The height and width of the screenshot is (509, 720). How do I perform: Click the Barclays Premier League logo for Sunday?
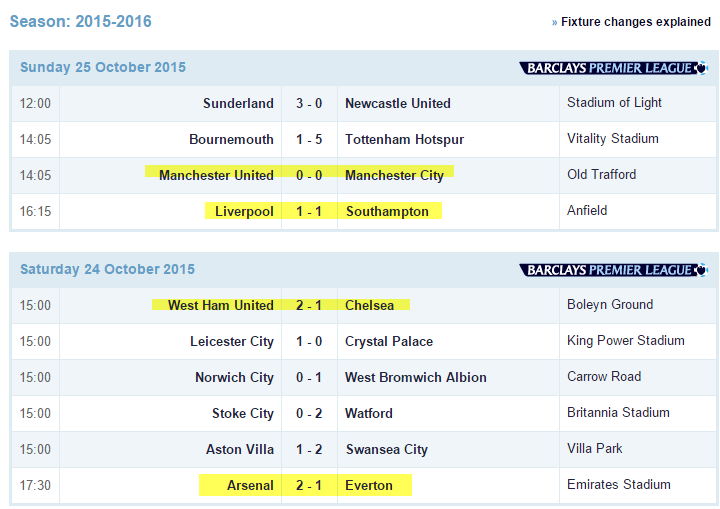point(613,68)
